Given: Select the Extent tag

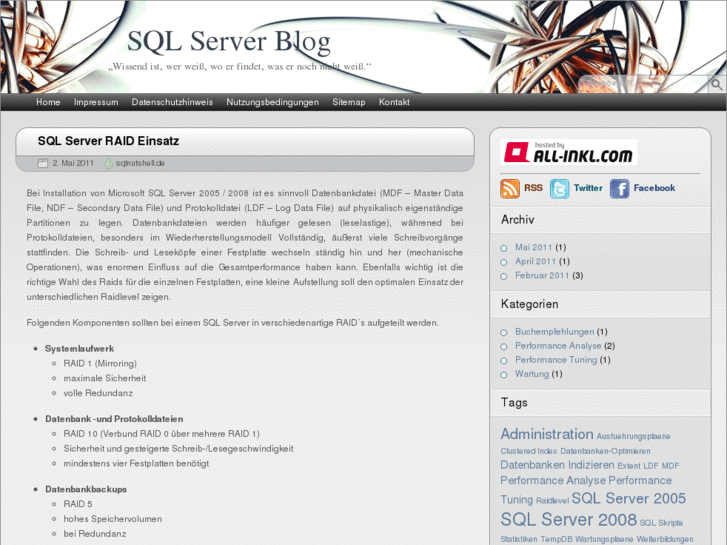Looking at the screenshot, I should coord(629,466).
